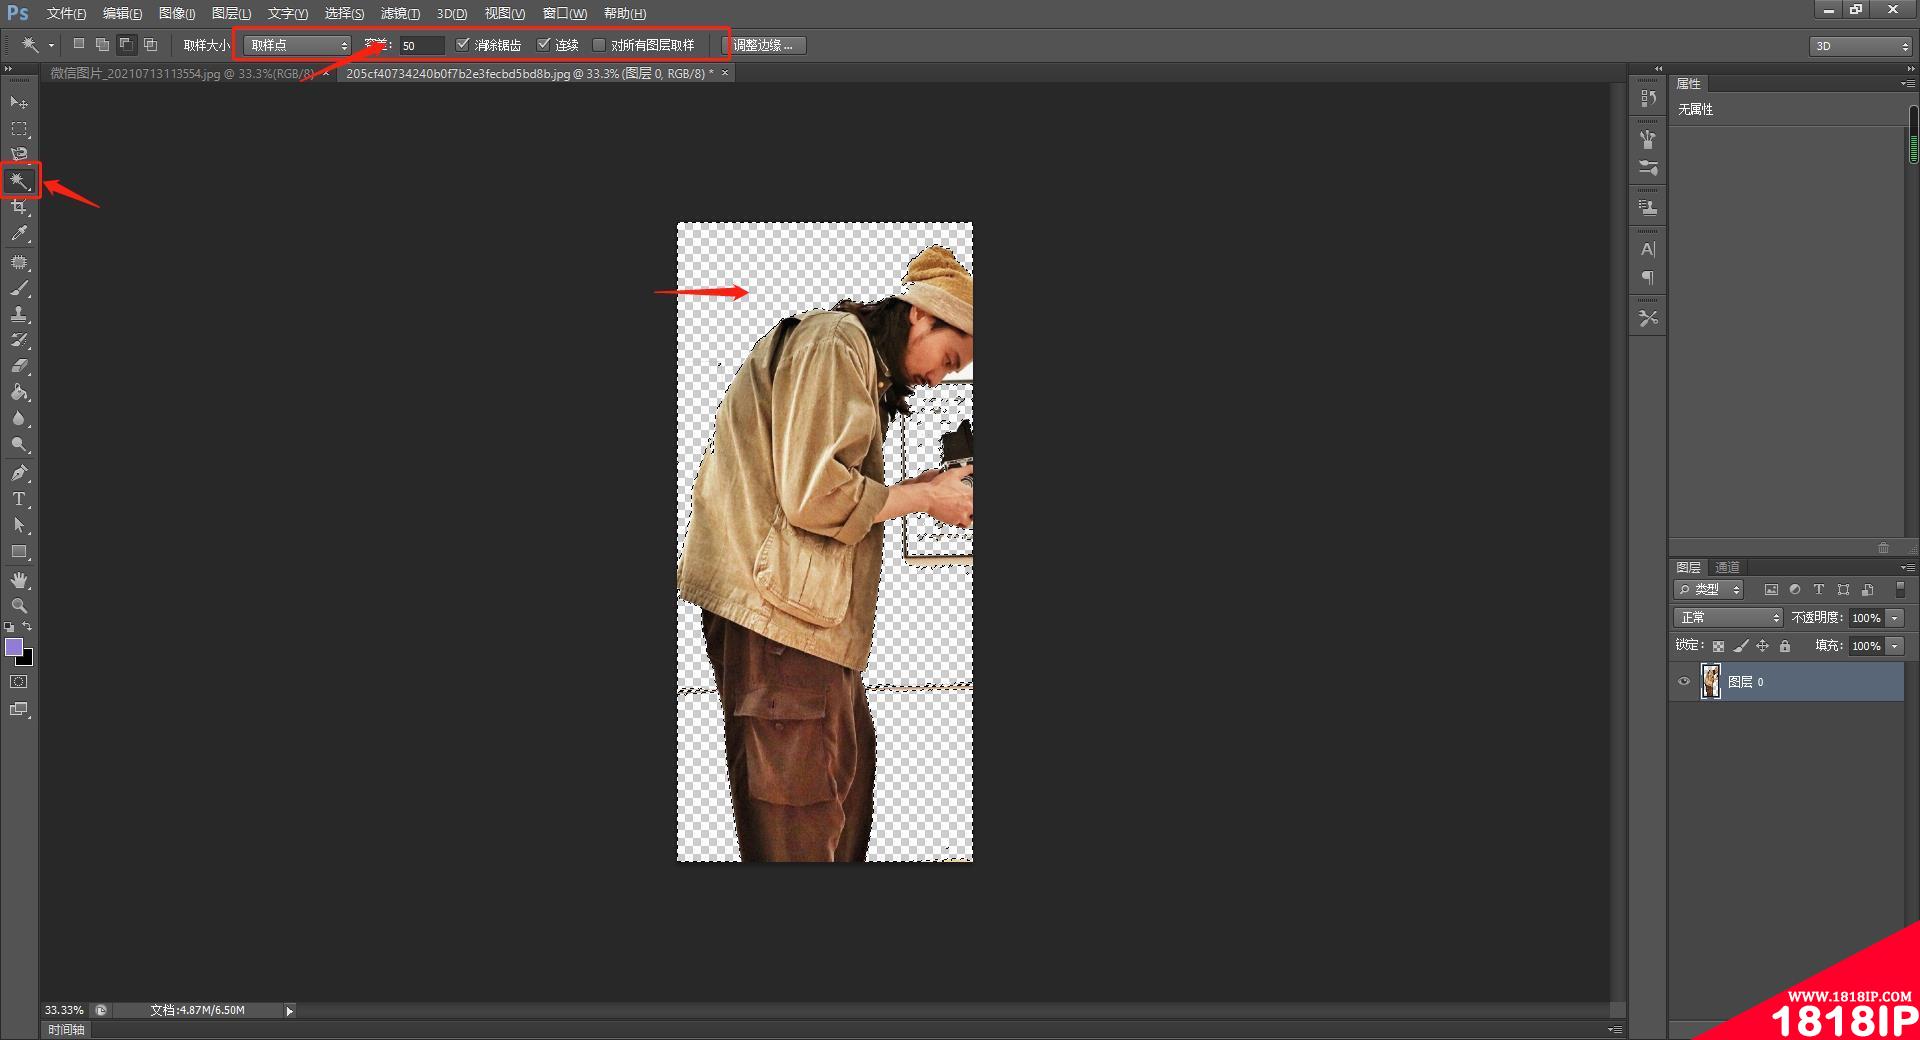Toggle lock all padlock
This screenshot has height=1040, width=1920.
pyautogui.click(x=1785, y=646)
